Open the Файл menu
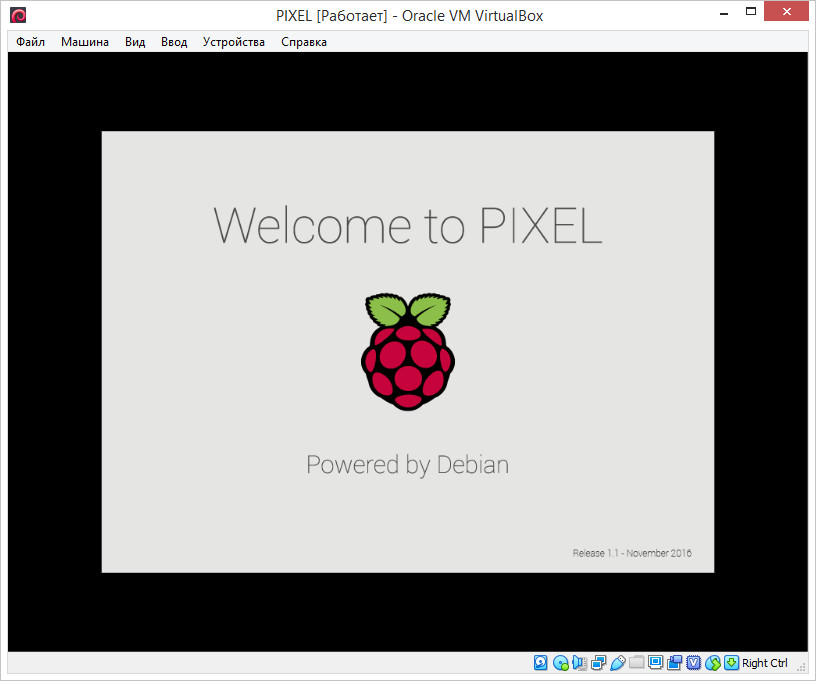This screenshot has width=816, height=681. (30, 42)
